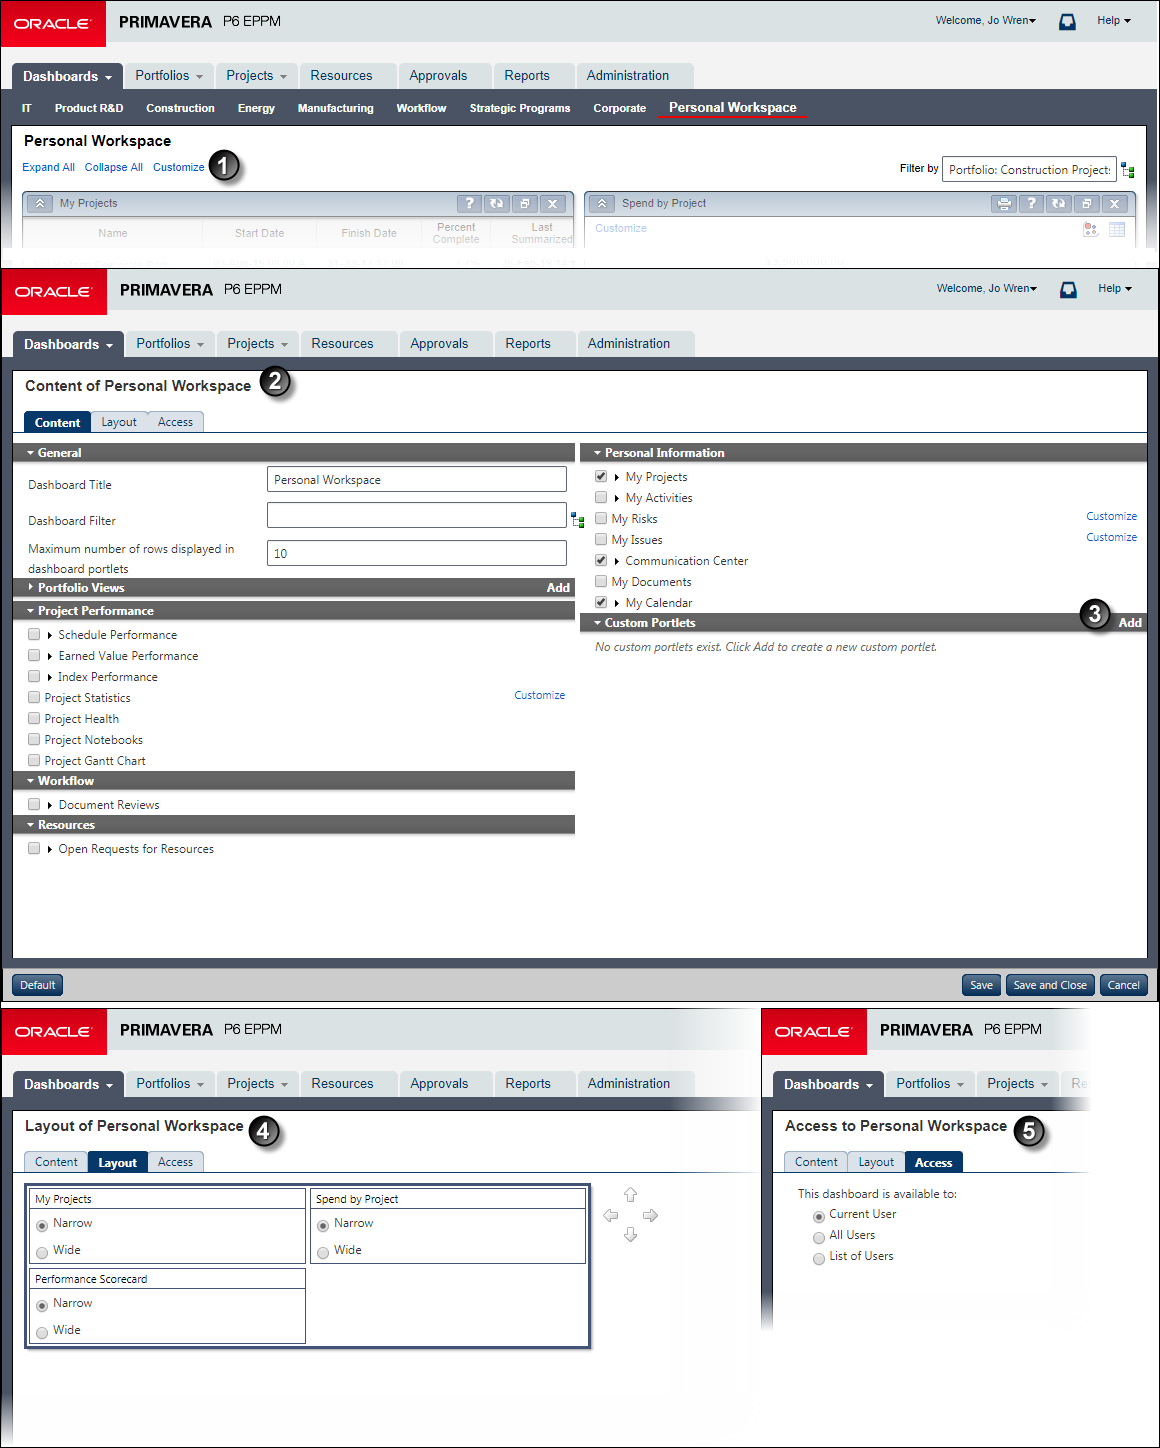Expand the Open Requests for Resources triangle
Viewport: 1160px width, 1448px height.
coord(50,849)
